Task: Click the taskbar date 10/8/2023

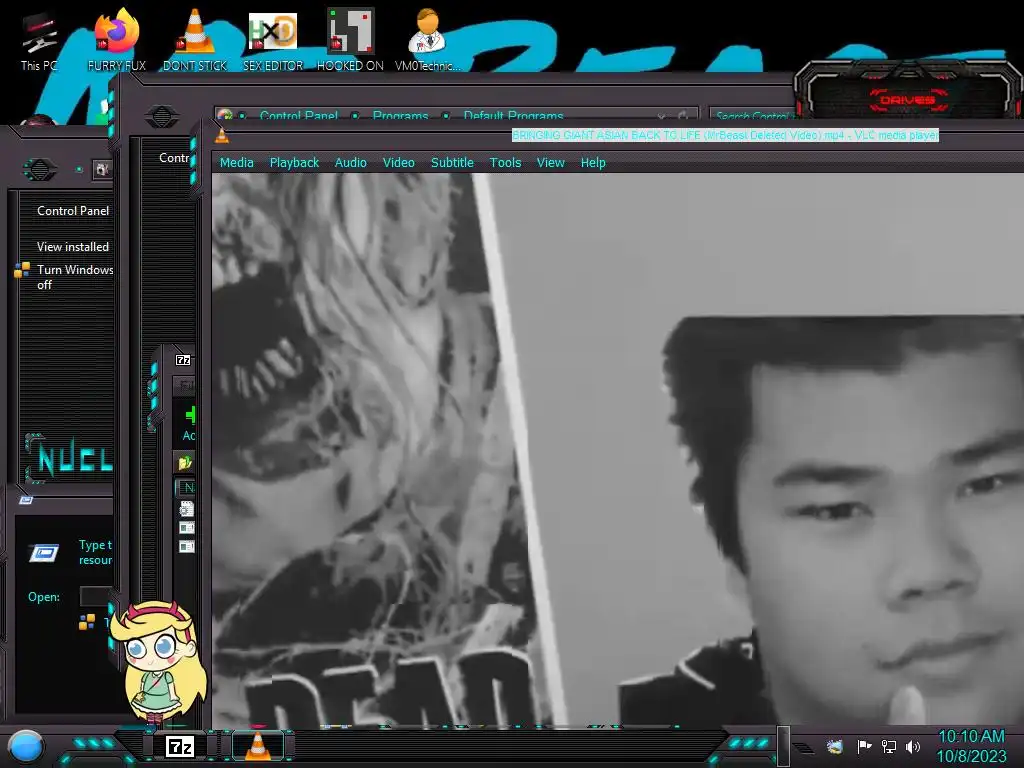Action: [x=972, y=756]
